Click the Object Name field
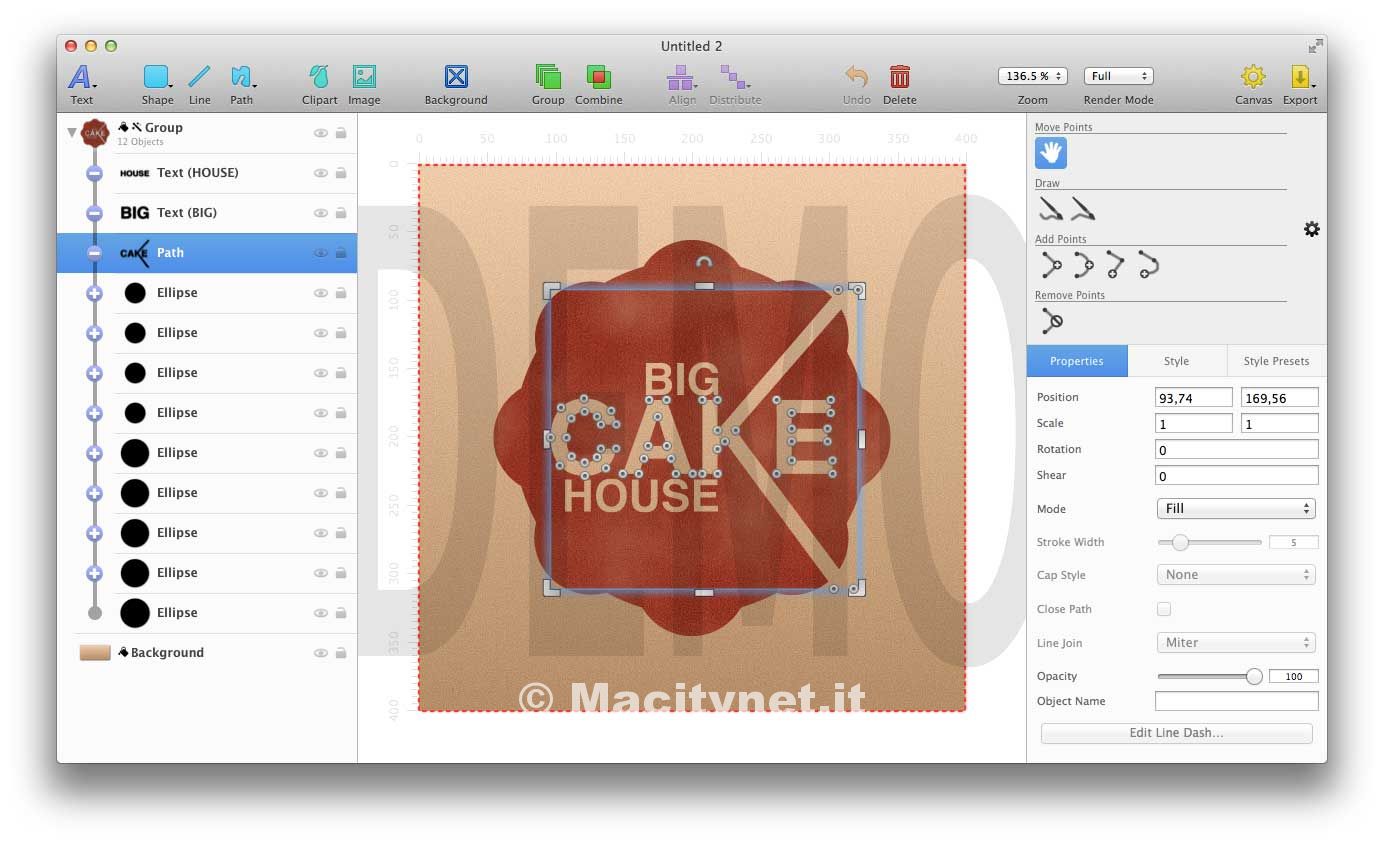The width and height of the screenshot is (1384, 842). tap(1237, 701)
